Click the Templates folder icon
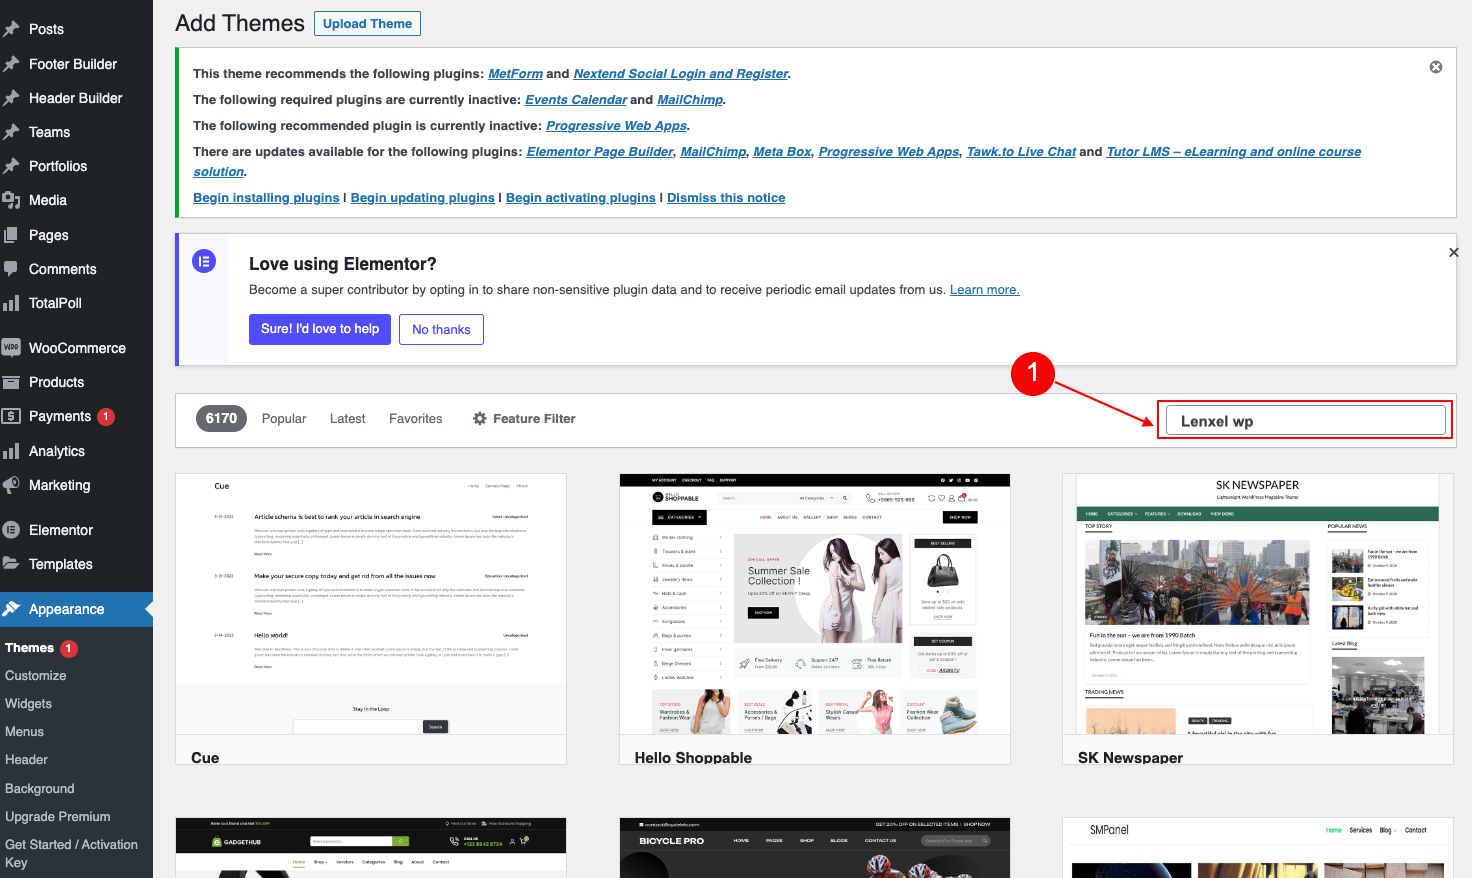1472x878 pixels. 11,564
